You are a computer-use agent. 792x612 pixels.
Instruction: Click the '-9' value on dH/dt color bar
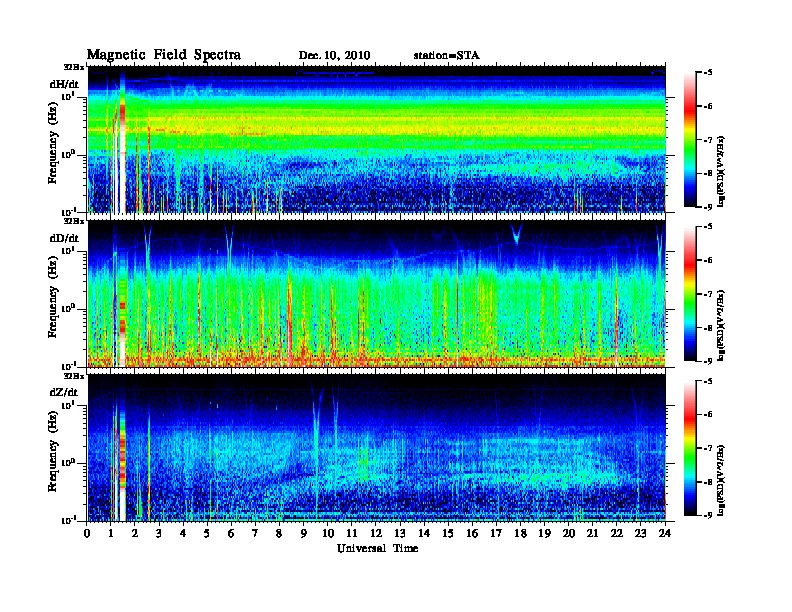[708, 207]
